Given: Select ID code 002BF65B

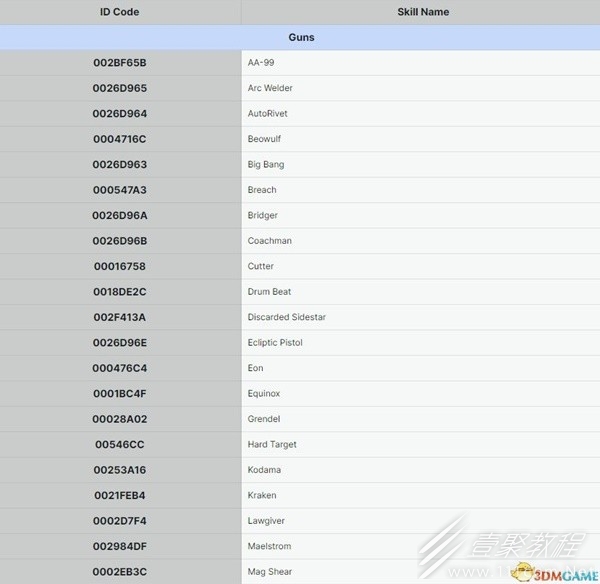Looking at the screenshot, I should [x=120, y=63].
